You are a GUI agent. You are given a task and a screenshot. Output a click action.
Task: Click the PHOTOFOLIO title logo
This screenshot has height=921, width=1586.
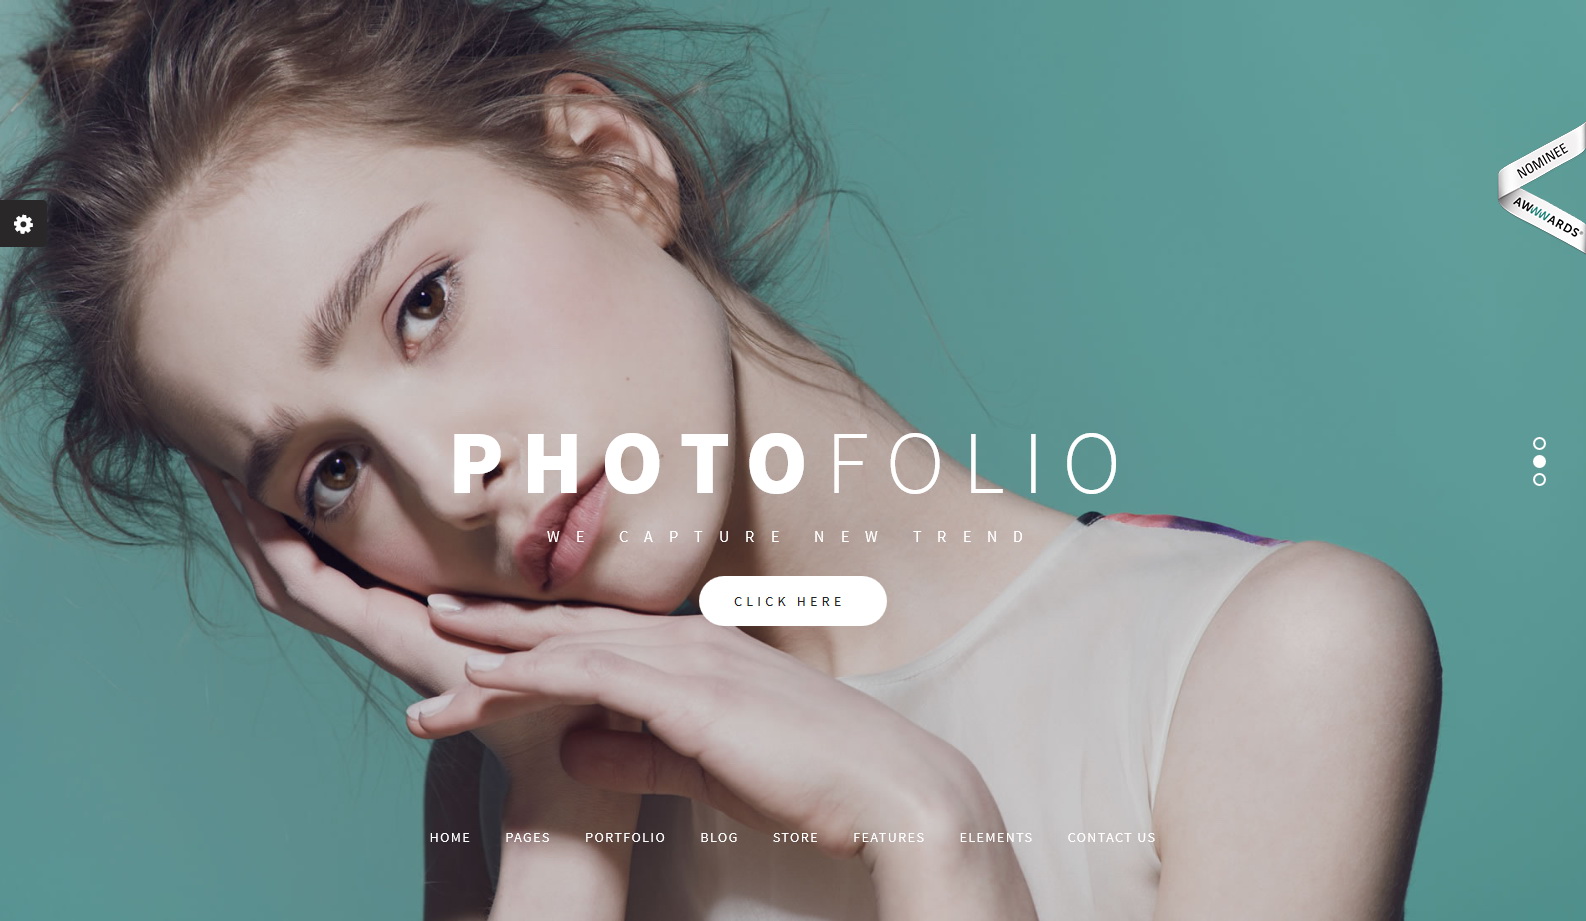(786, 464)
